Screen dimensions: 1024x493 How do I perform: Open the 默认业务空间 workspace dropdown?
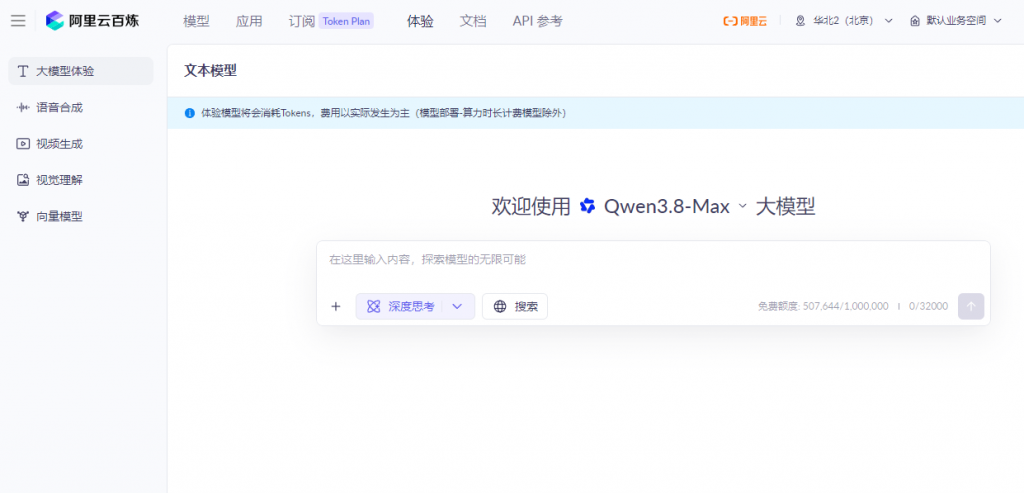coord(955,21)
